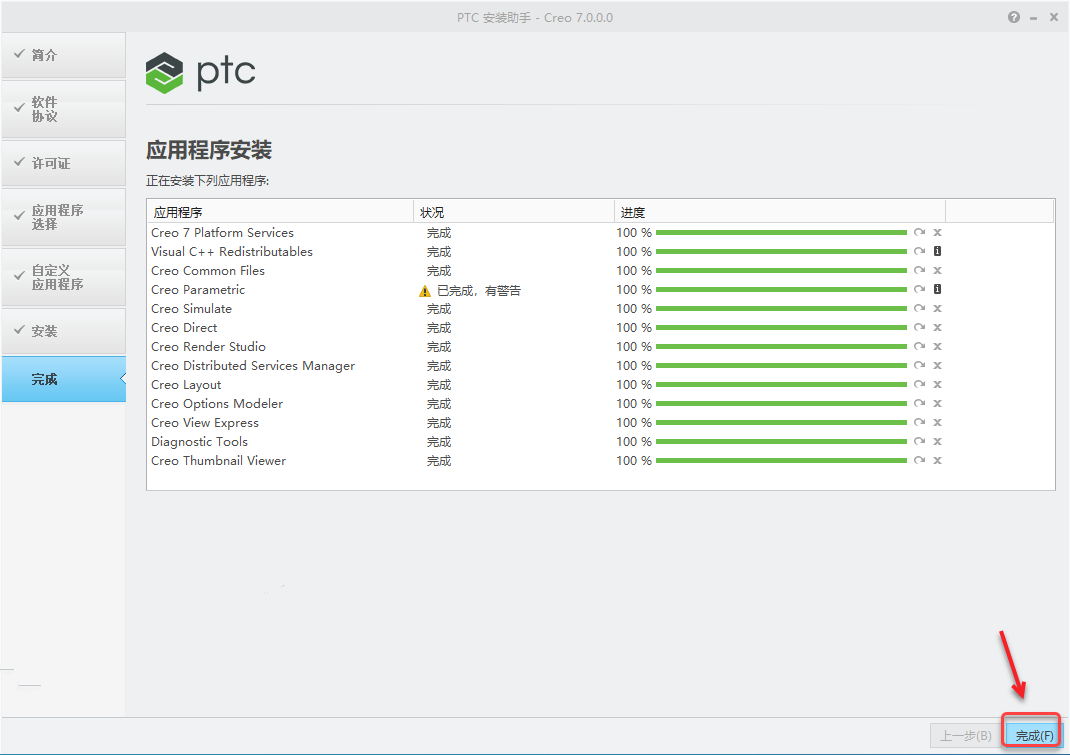Open info icon for Visual C++ Redistributables

click(938, 251)
